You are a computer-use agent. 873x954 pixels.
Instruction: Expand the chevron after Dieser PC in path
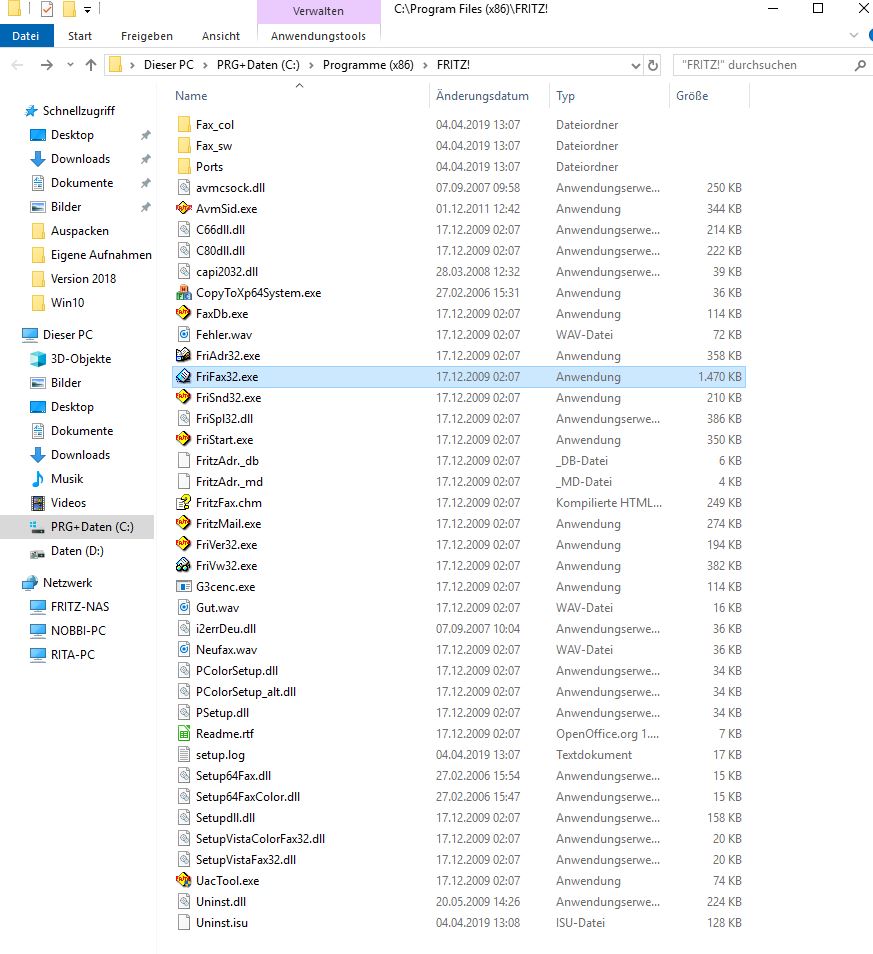pos(205,65)
